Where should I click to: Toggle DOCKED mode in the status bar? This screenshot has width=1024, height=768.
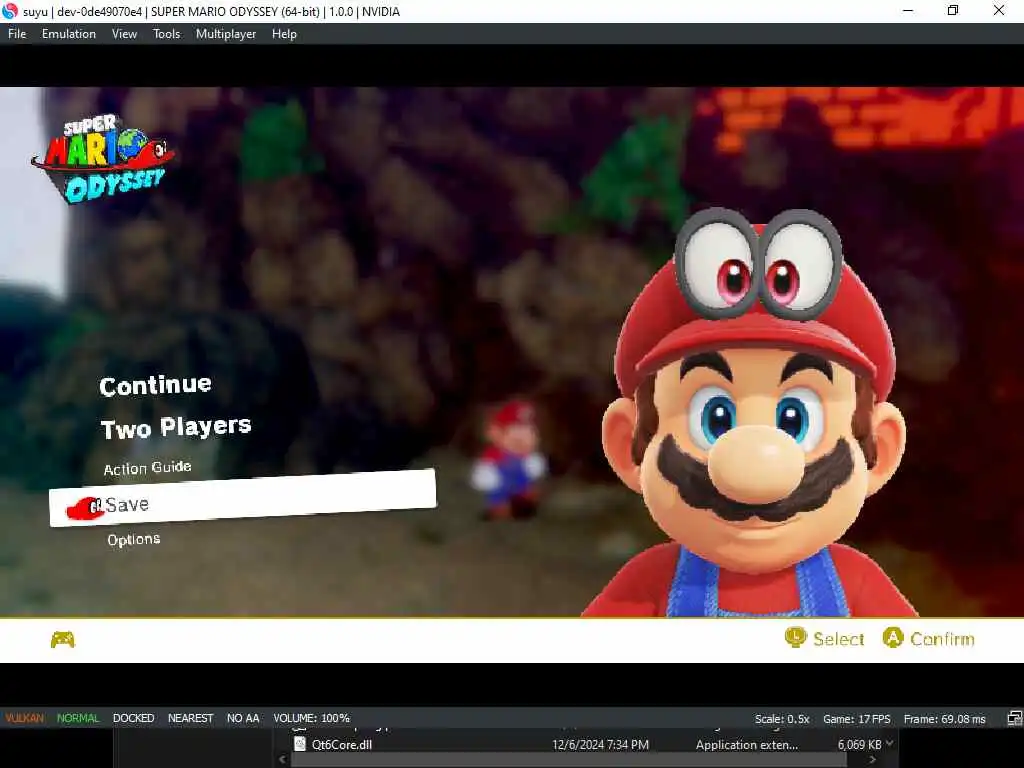tap(133, 718)
